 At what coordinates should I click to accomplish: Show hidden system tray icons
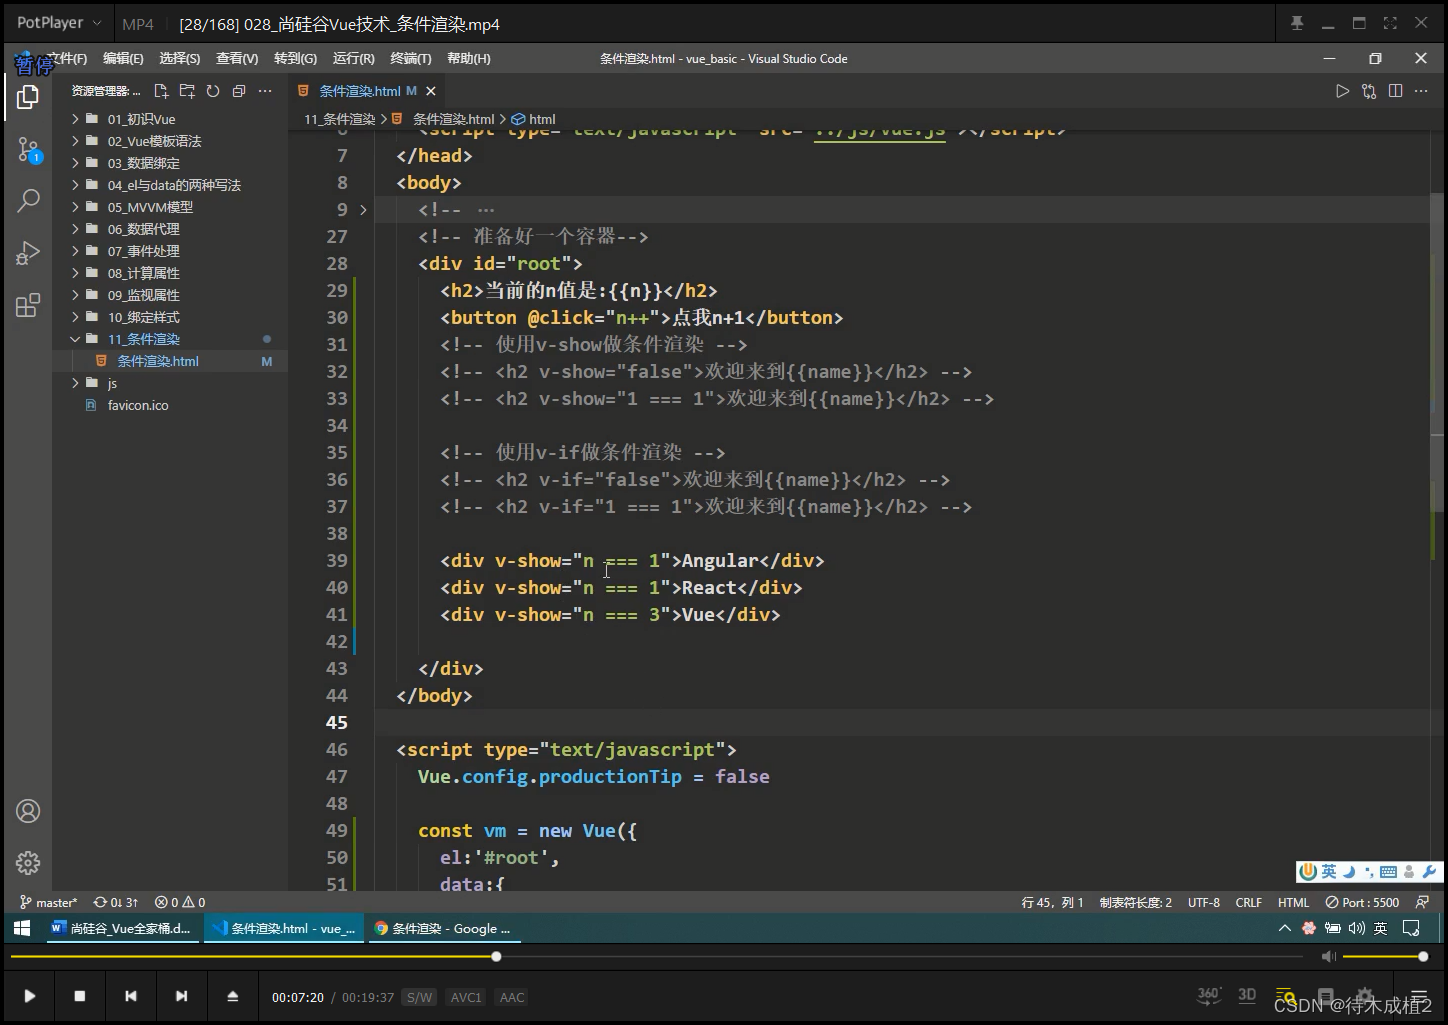1284,928
